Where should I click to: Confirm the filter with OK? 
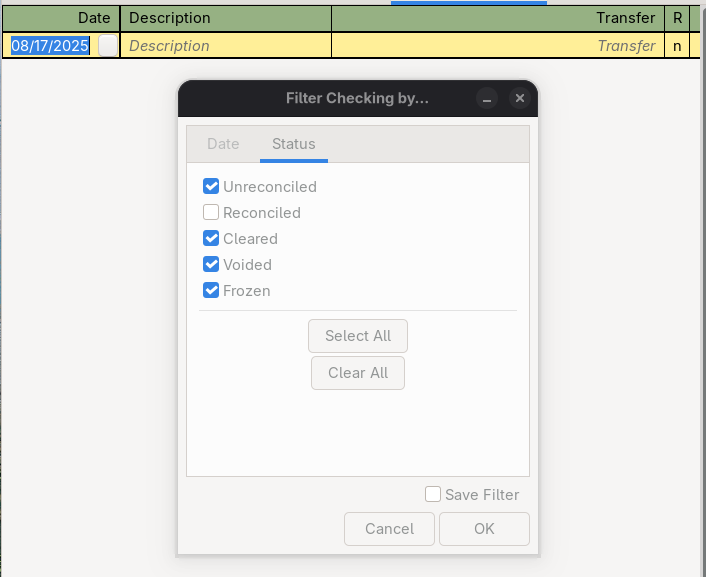coord(484,529)
